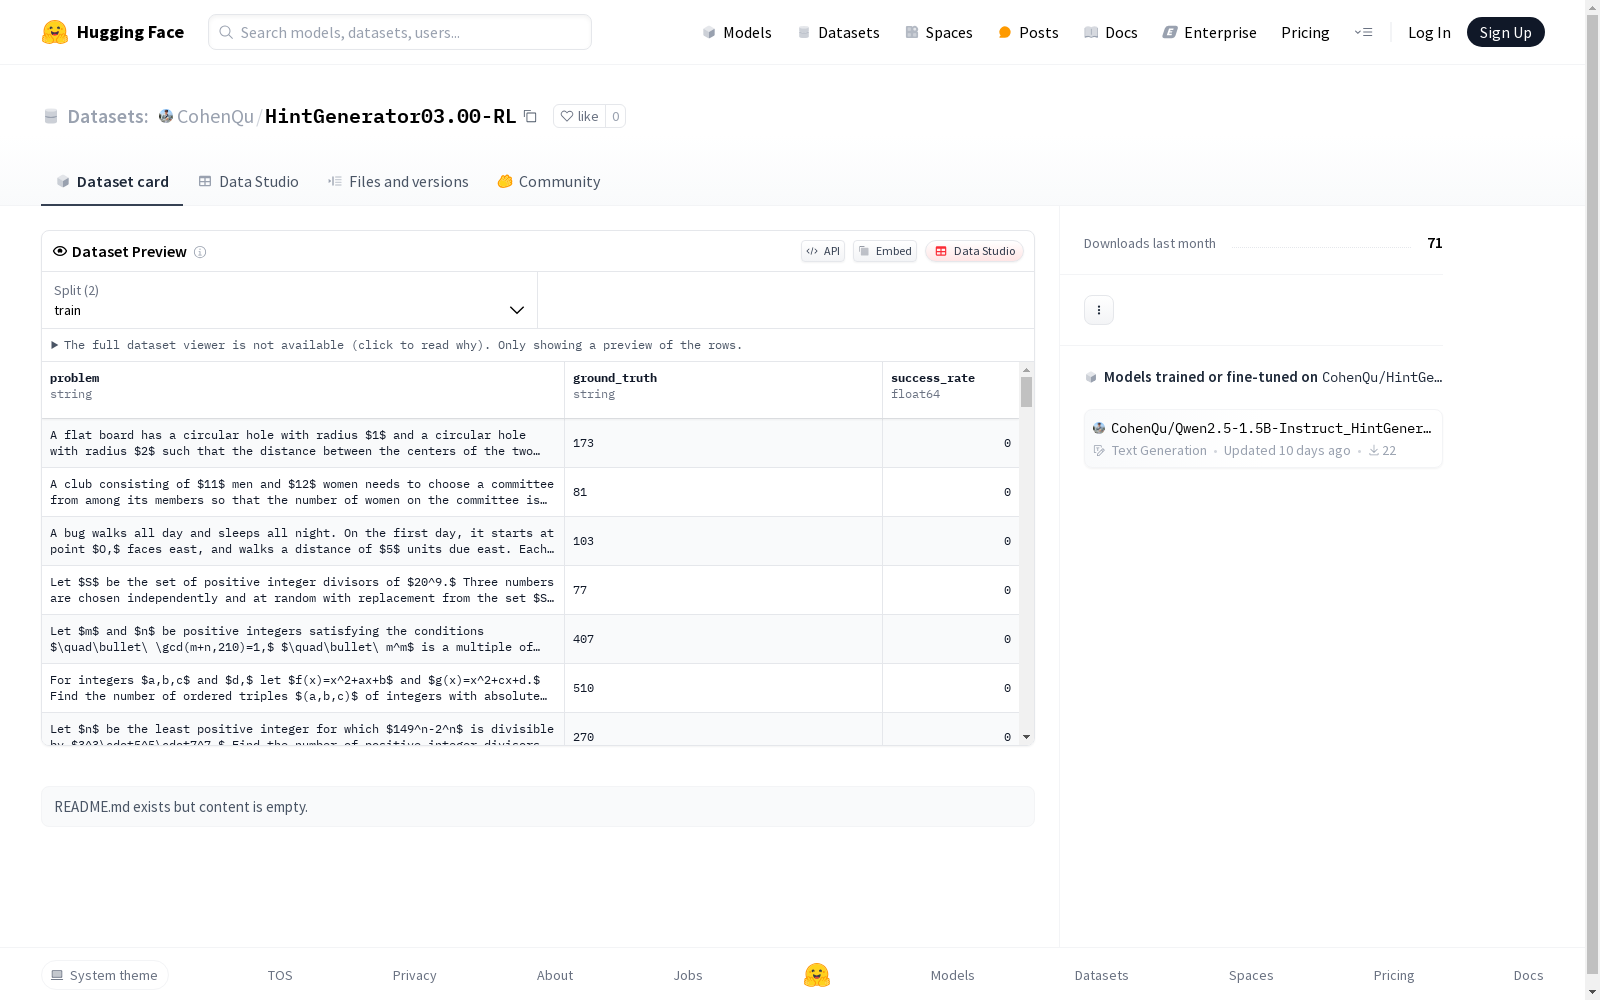This screenshot has width=1600, height=1000.
Task: Click the Sign Up button
Action: 1506,32
